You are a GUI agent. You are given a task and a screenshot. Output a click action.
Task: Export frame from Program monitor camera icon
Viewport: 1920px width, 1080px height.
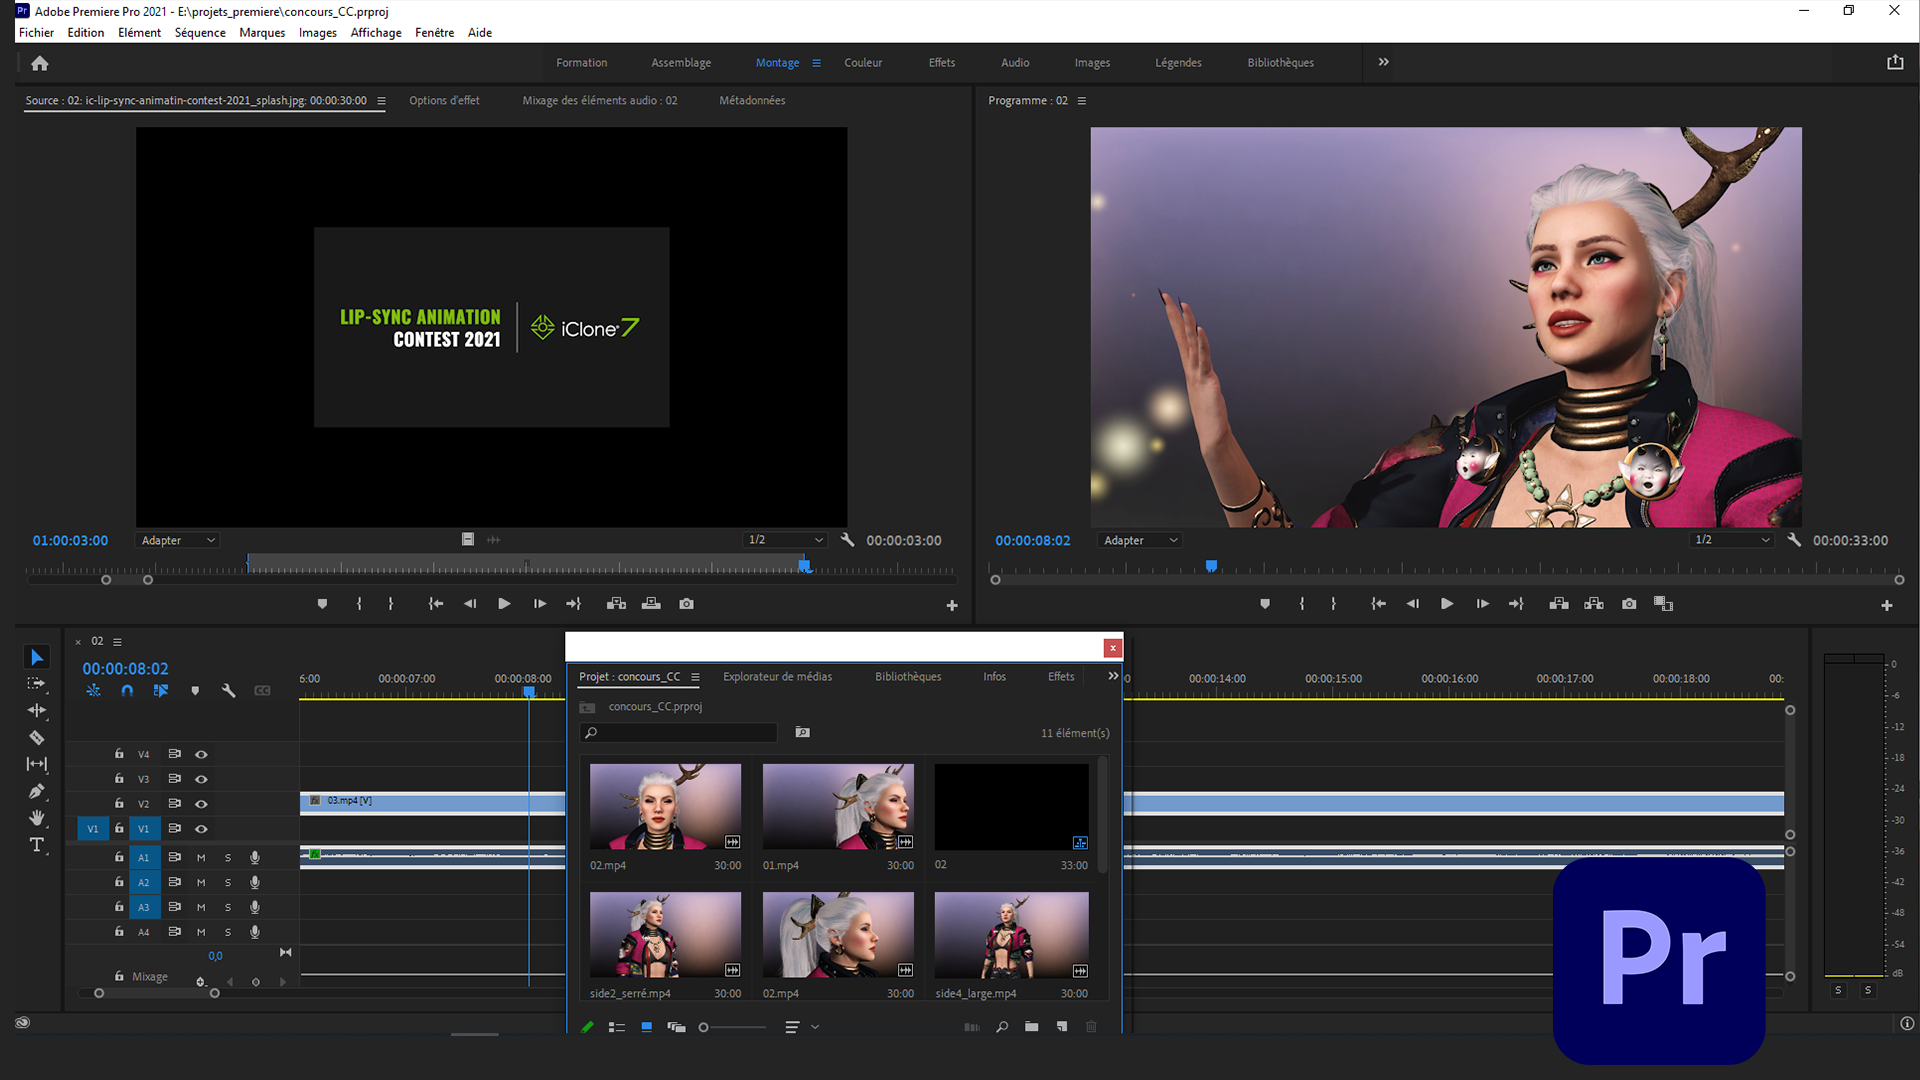(1629, 604)
